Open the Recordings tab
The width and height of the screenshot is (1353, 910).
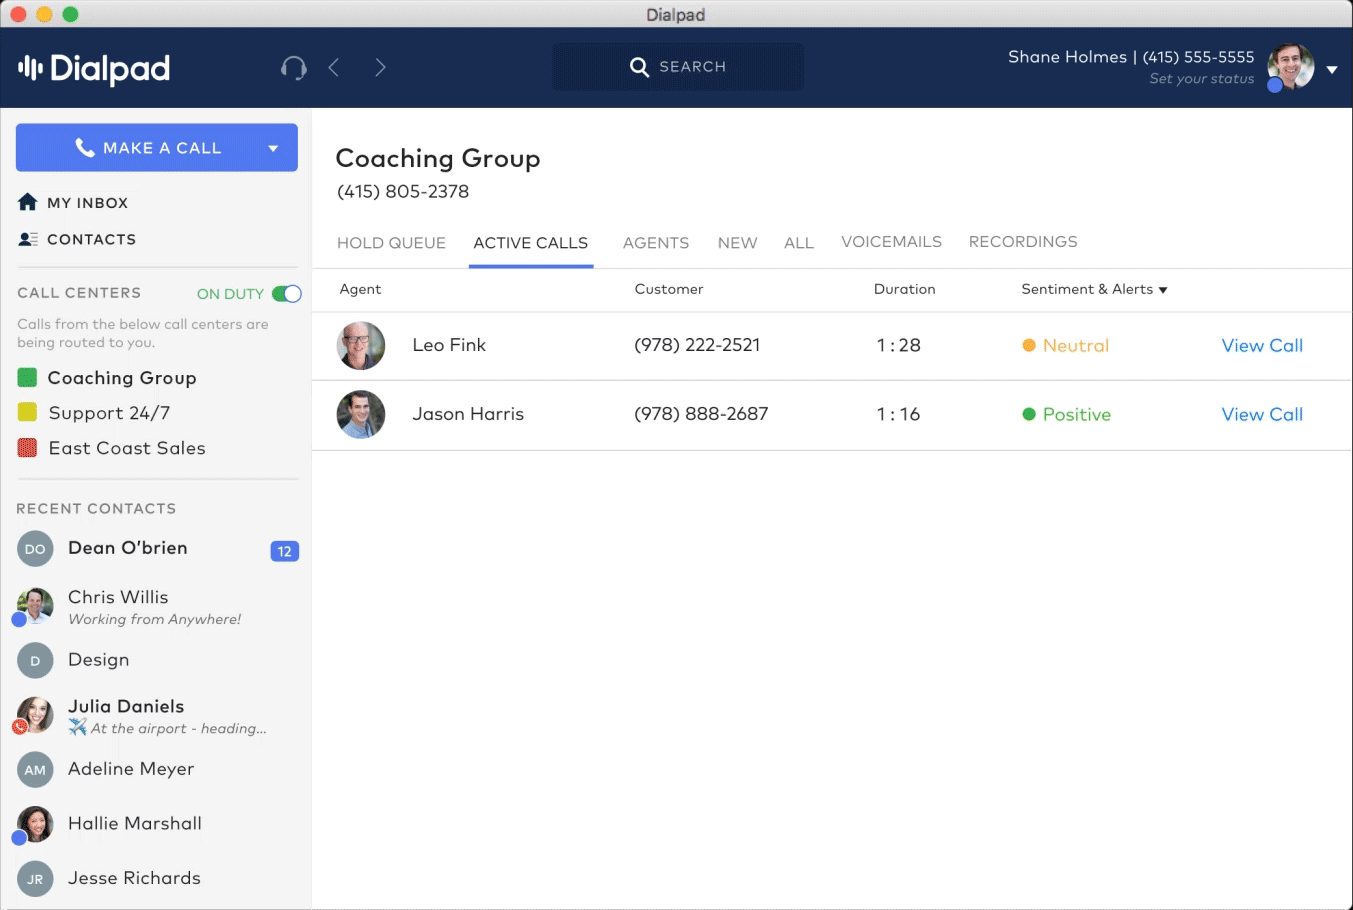pyautogui.click(x=1023, y=242)
